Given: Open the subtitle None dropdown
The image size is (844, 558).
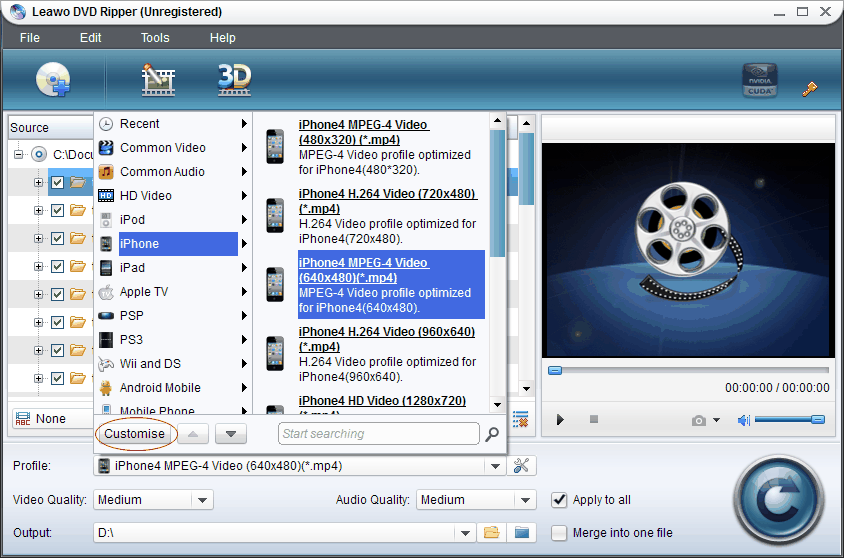Looking at the screenshot, I should pos(52,419).
